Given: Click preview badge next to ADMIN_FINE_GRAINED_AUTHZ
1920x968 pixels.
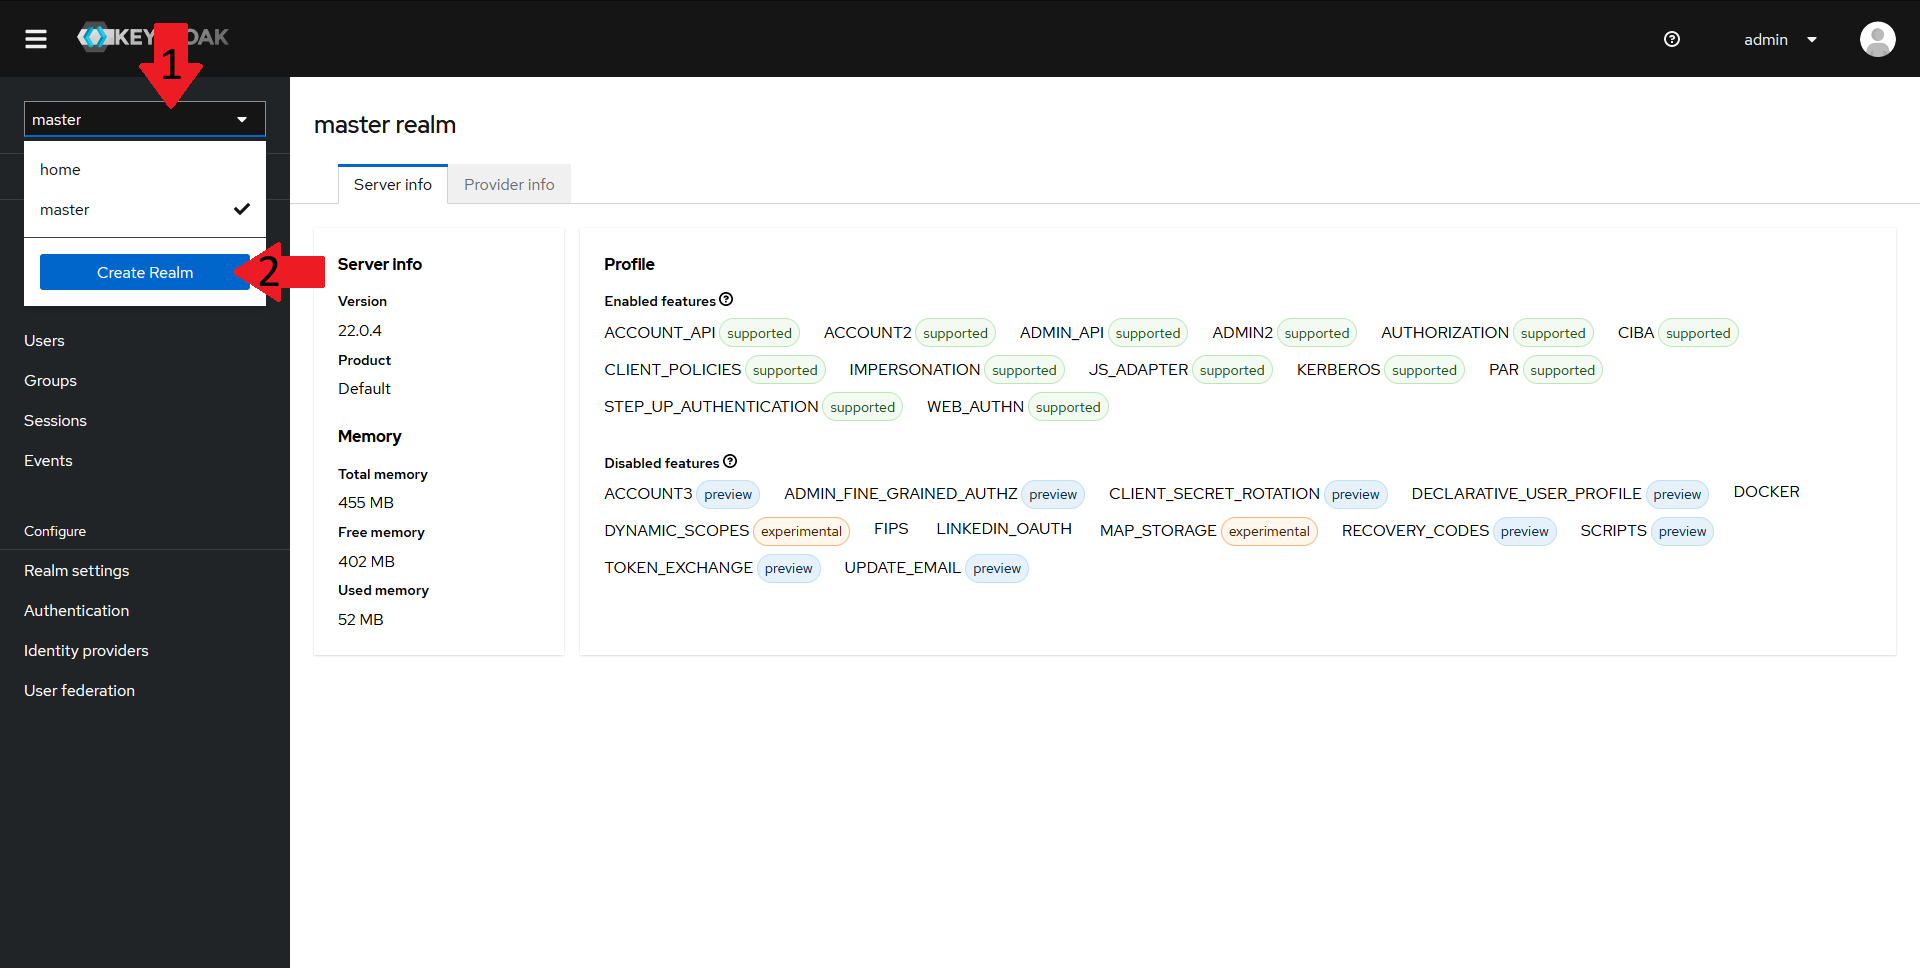Looking at the screenshot, I should (x=1053, y=494).
